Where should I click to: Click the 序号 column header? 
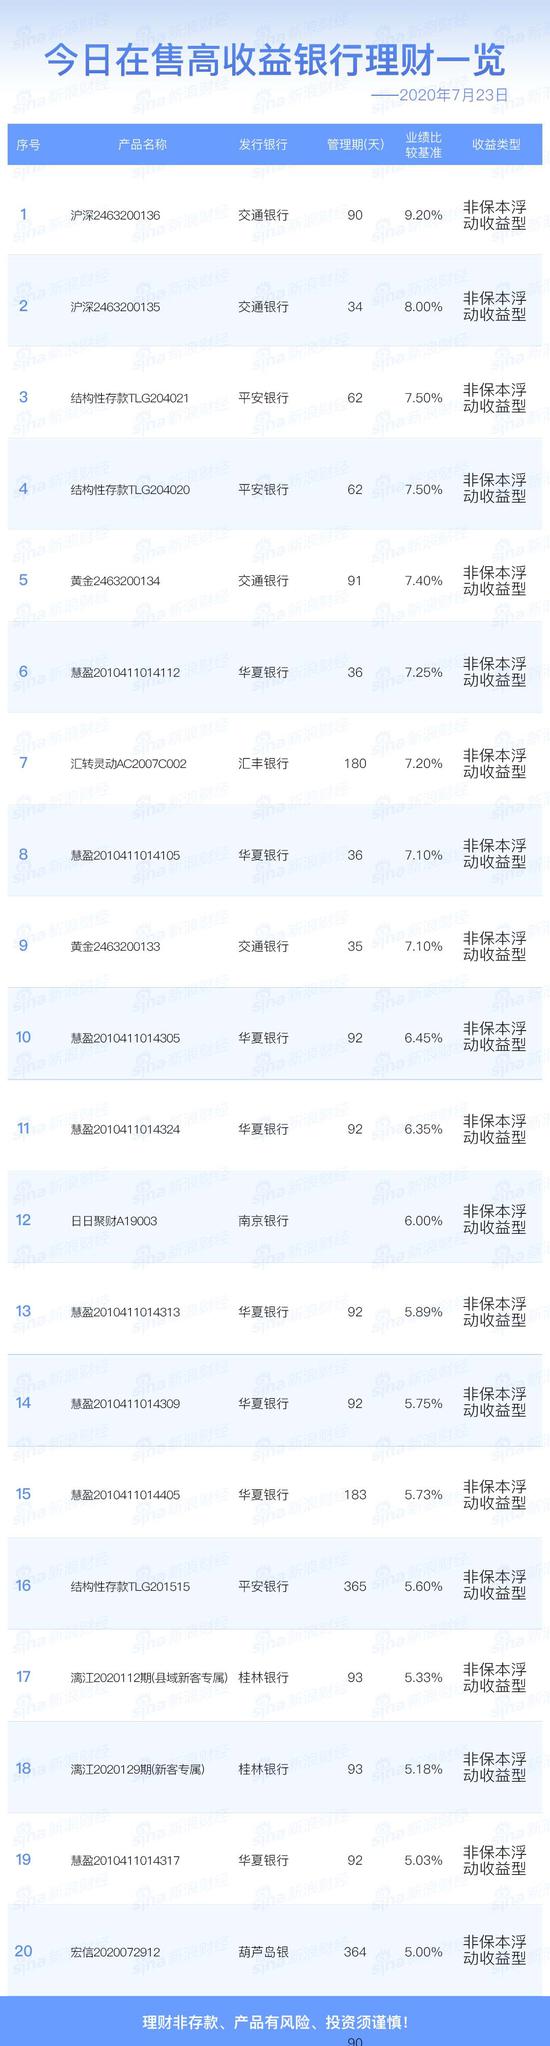[29, 144]
